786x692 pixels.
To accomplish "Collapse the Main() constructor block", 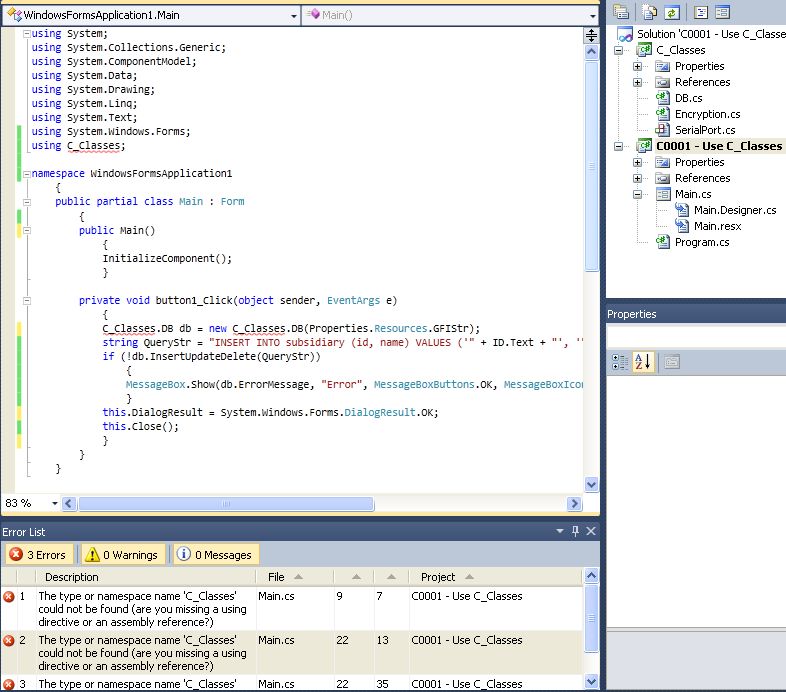I will click(x=27, y=231).
